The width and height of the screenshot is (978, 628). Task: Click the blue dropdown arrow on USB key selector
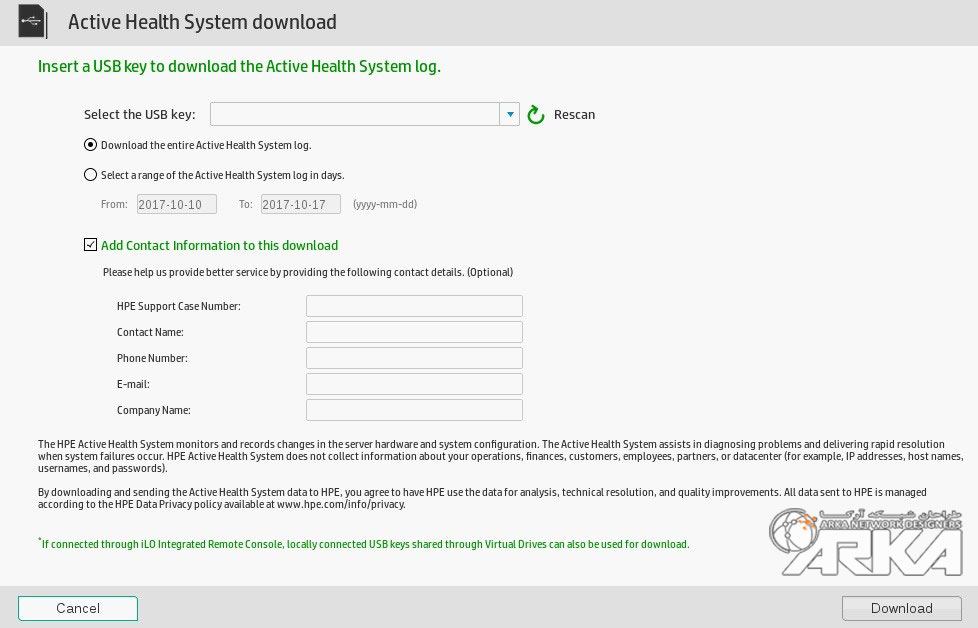[509, 114]
